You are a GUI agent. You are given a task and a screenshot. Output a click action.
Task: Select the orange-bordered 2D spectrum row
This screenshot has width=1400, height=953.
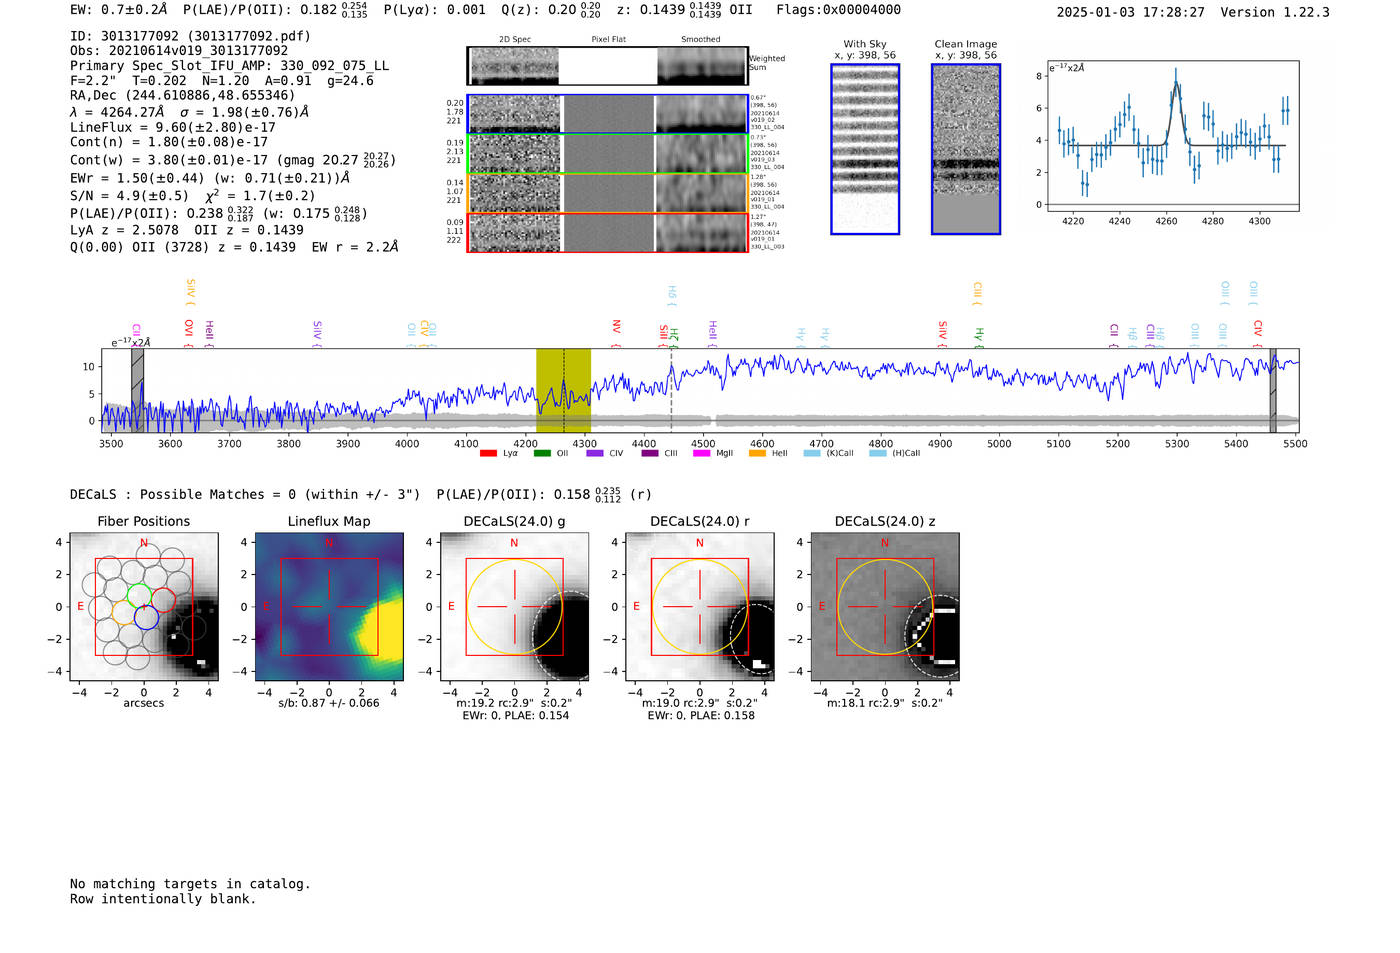(x=608, y=193)
